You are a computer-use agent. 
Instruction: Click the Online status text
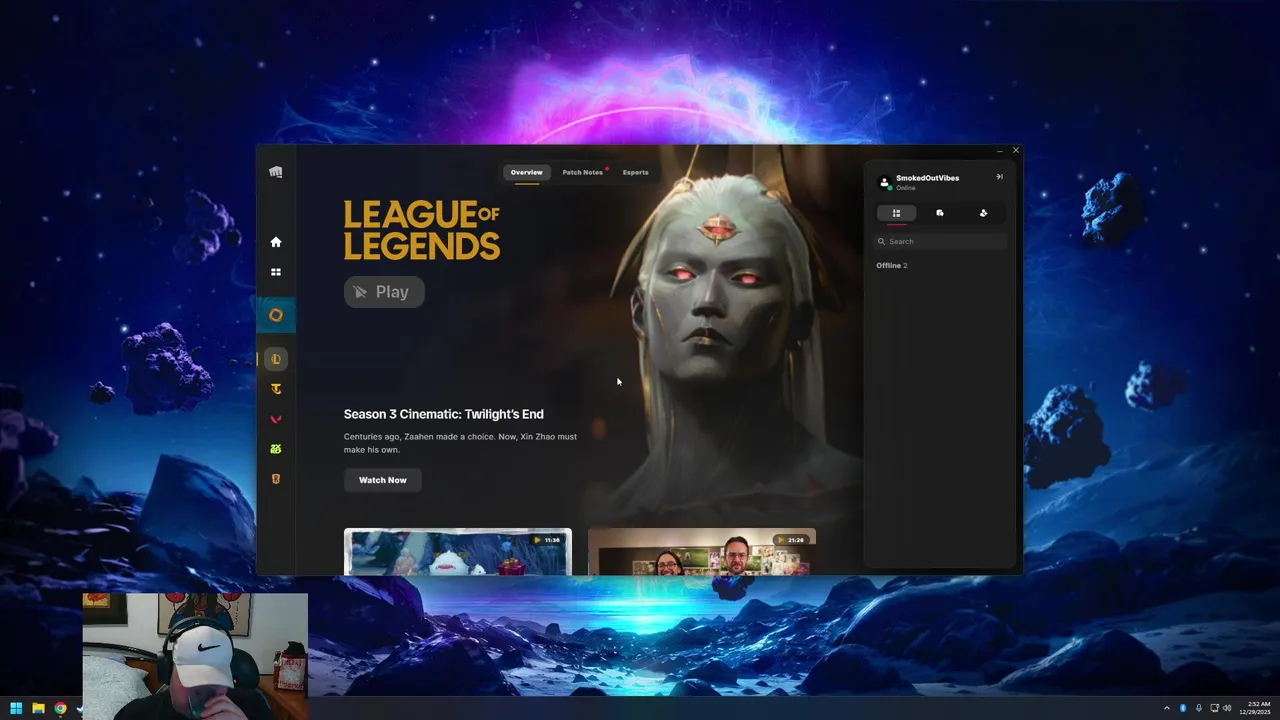tap(906, 188)
